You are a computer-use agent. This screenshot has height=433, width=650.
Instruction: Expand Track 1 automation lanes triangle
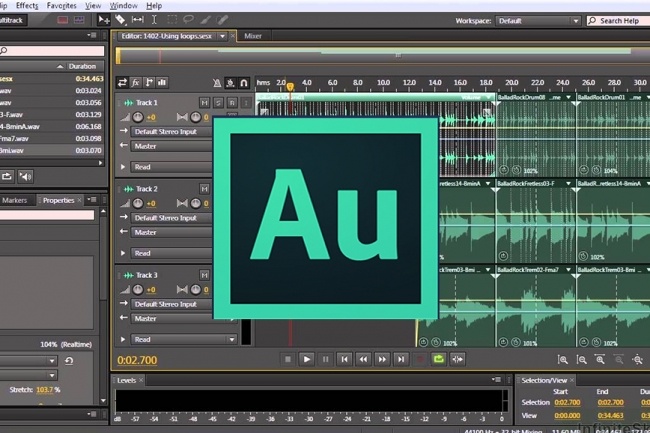click(123, 167)
